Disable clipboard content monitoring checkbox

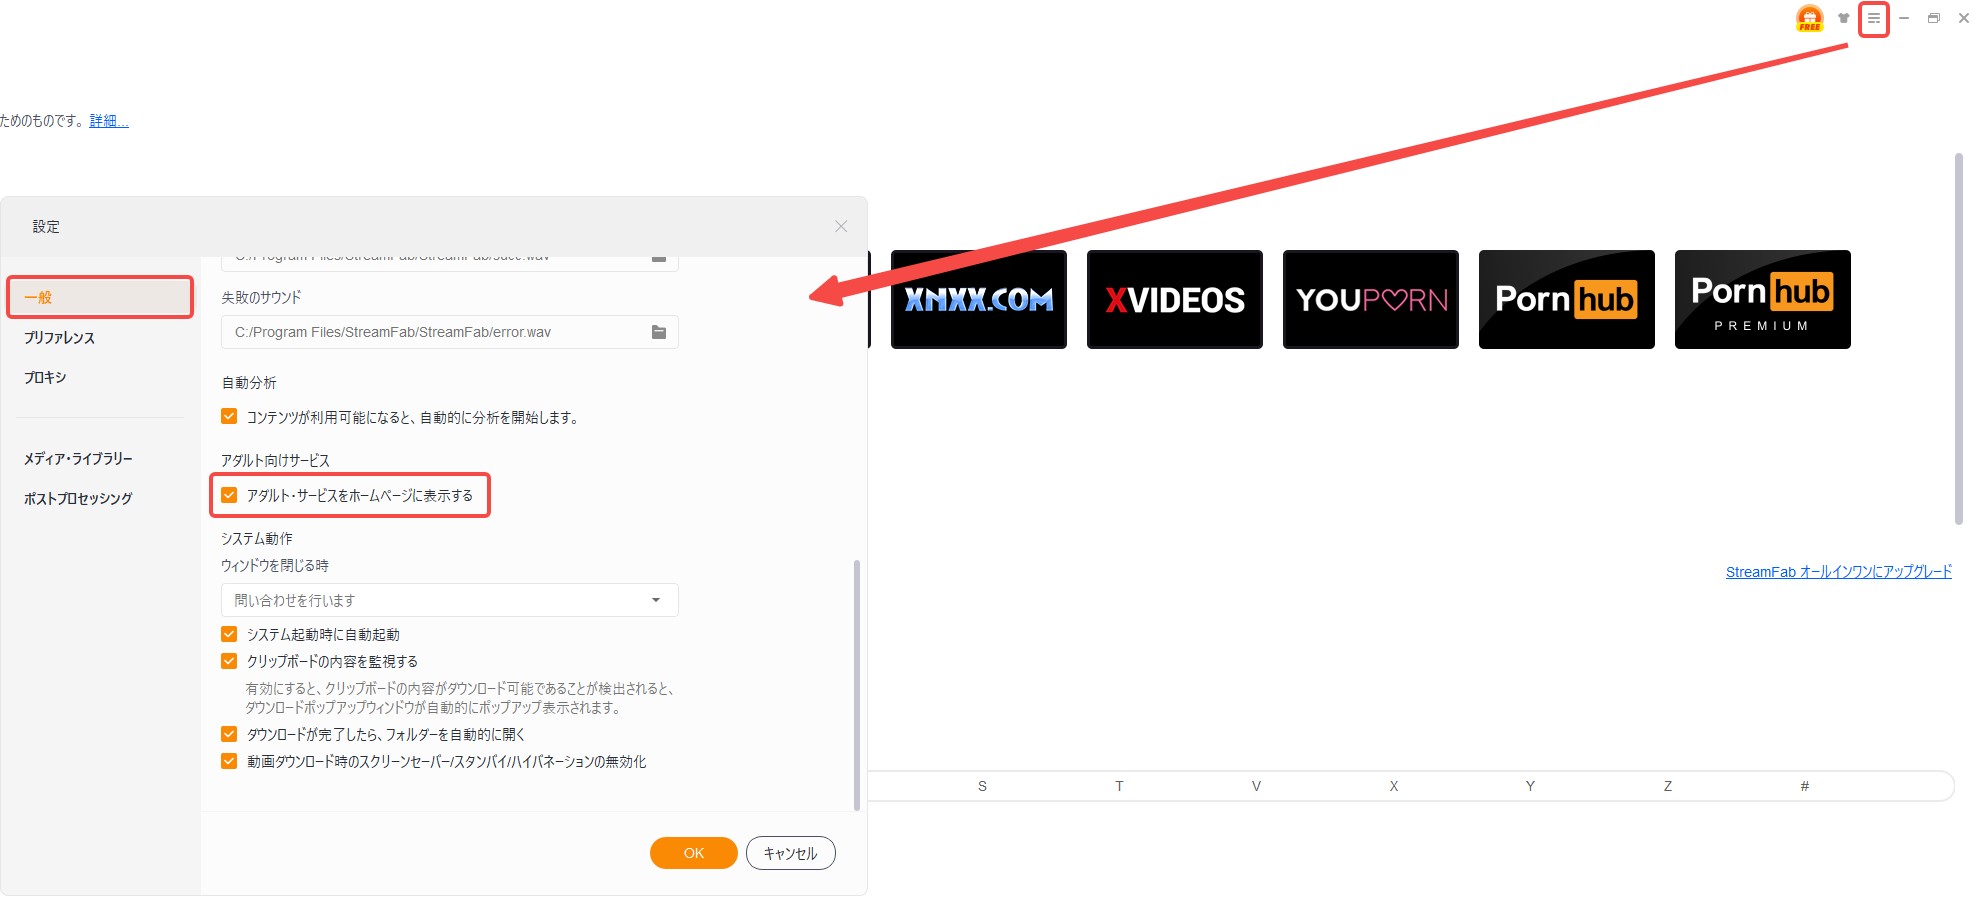(230, 661)
